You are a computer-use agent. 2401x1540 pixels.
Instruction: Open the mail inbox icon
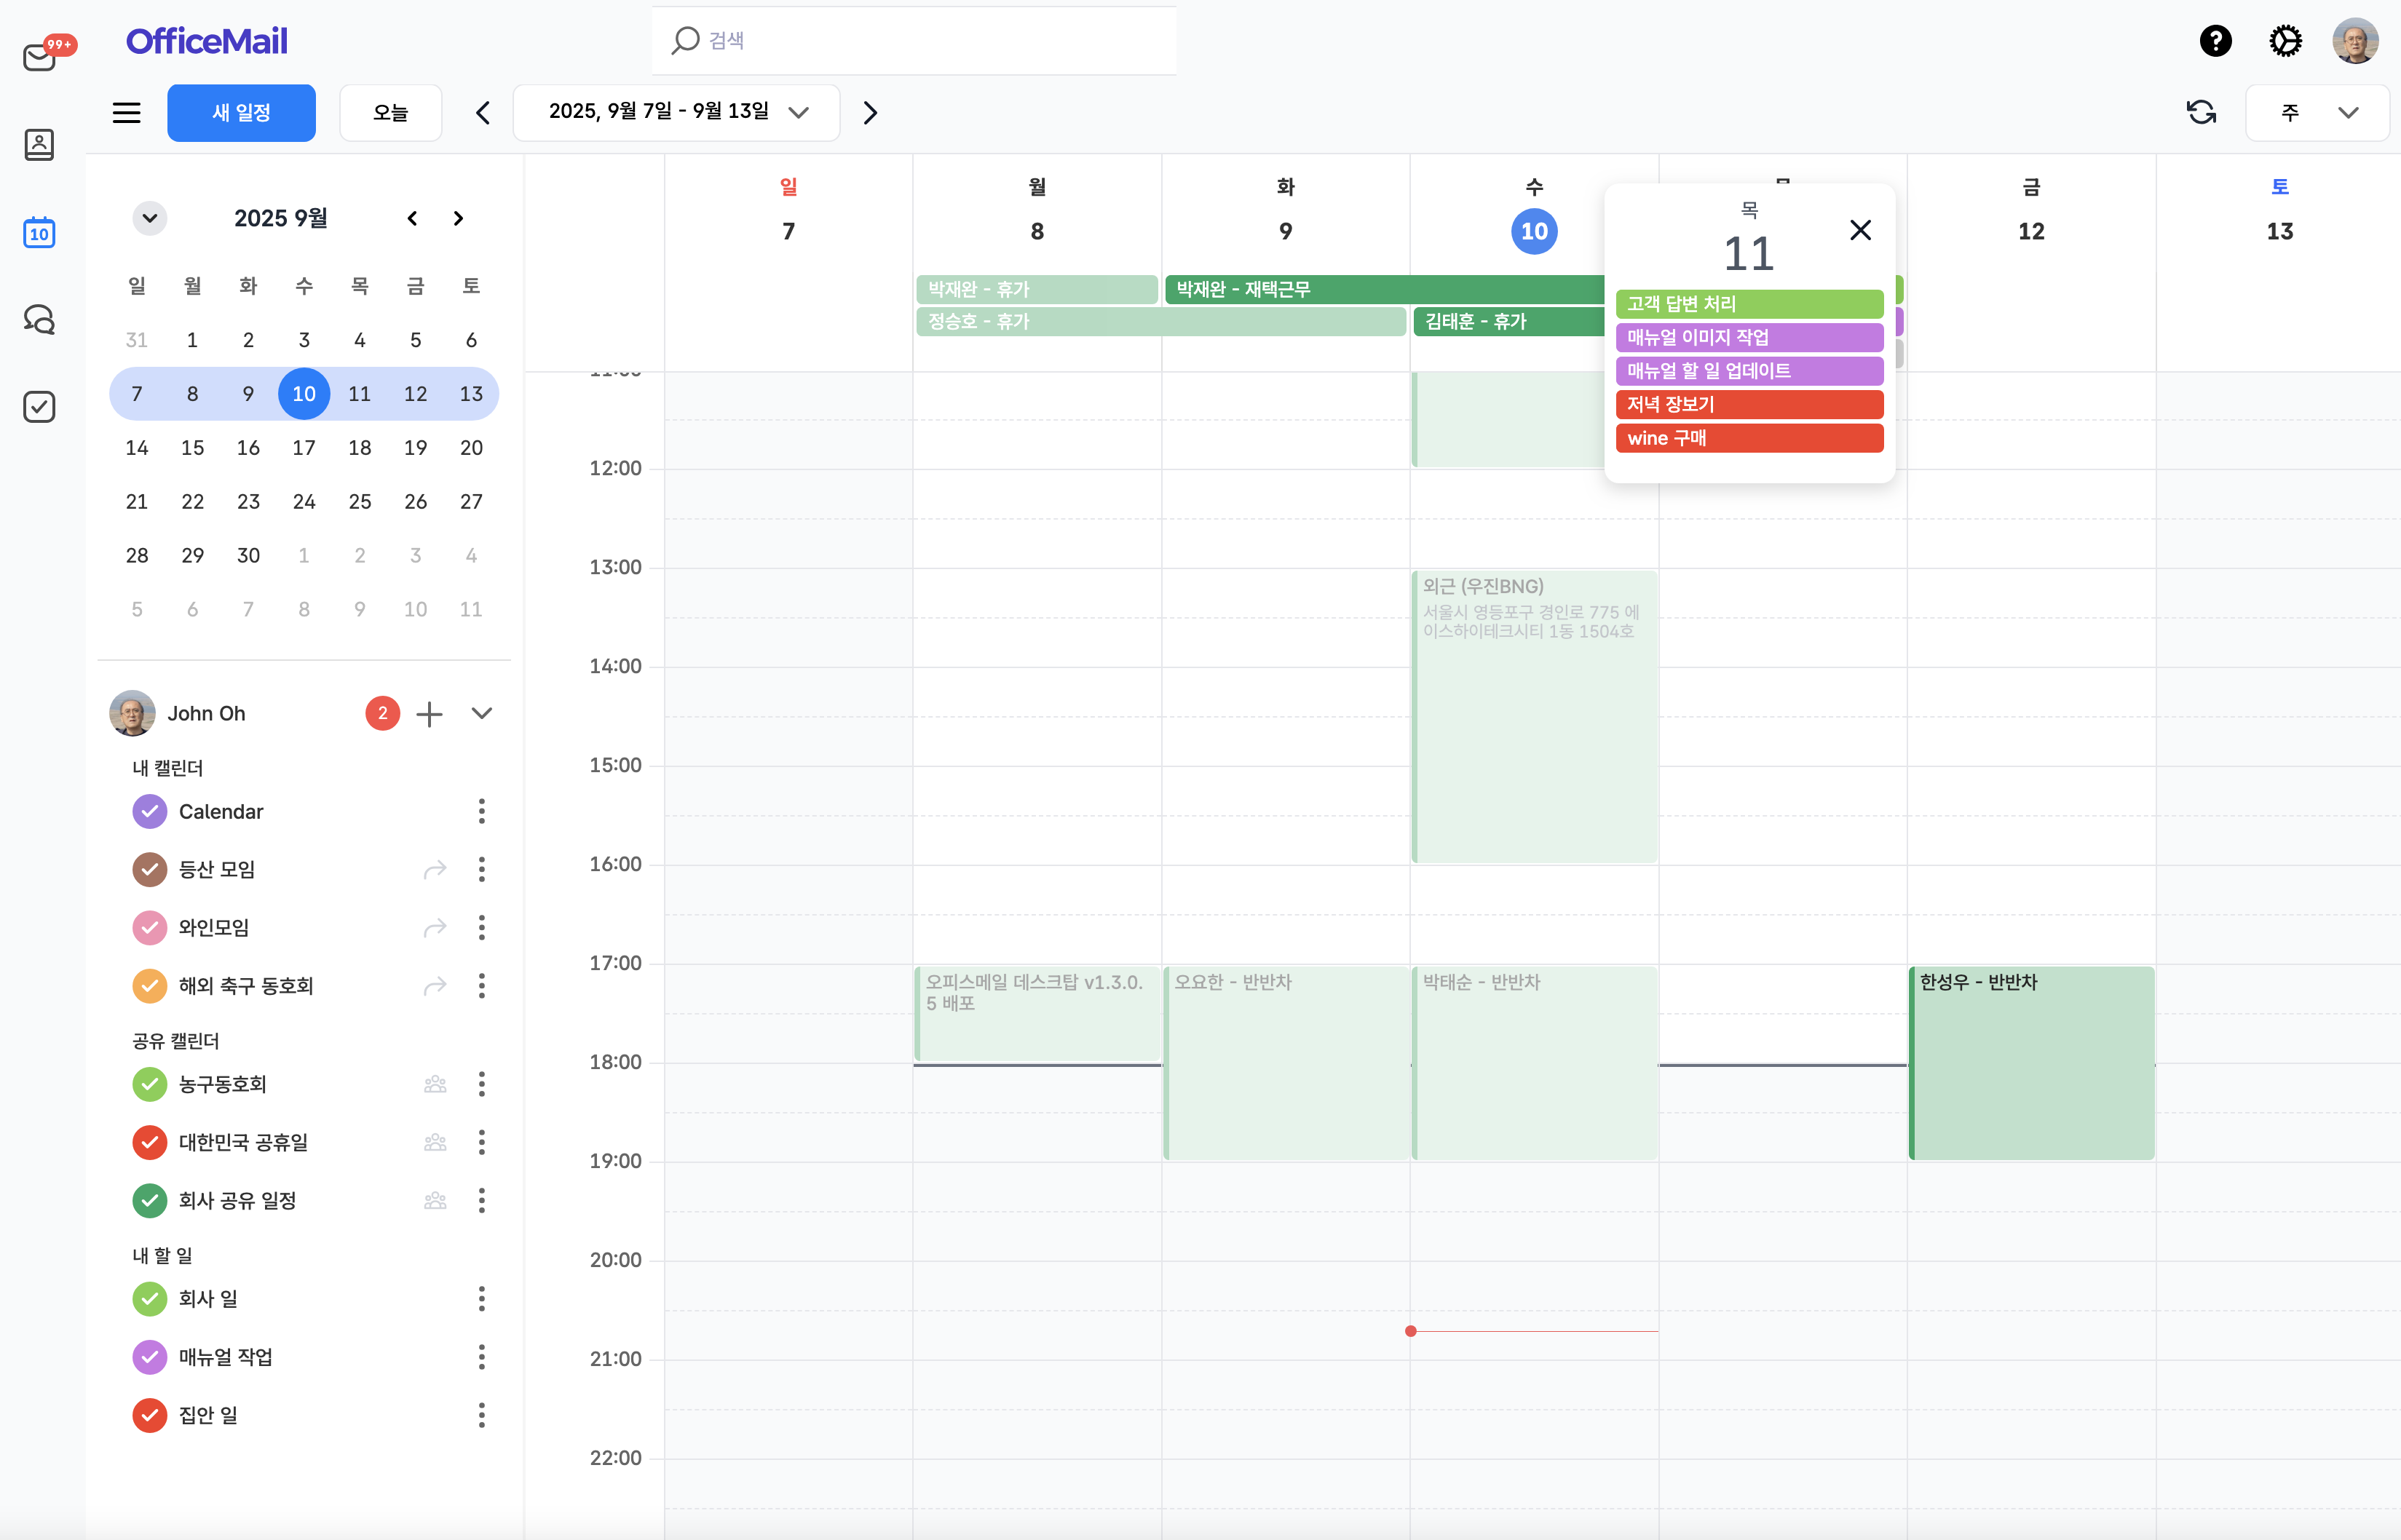coord(40,57)
